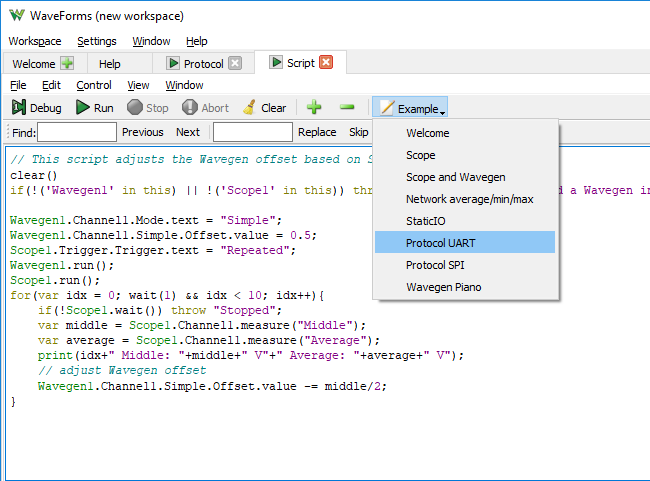650x481 pixels.
Task: Open the Script window File menu
Action: click(x=18, y=85)
